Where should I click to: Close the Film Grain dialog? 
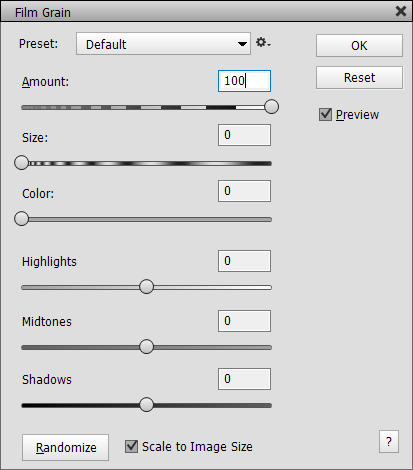coord(401,11)
